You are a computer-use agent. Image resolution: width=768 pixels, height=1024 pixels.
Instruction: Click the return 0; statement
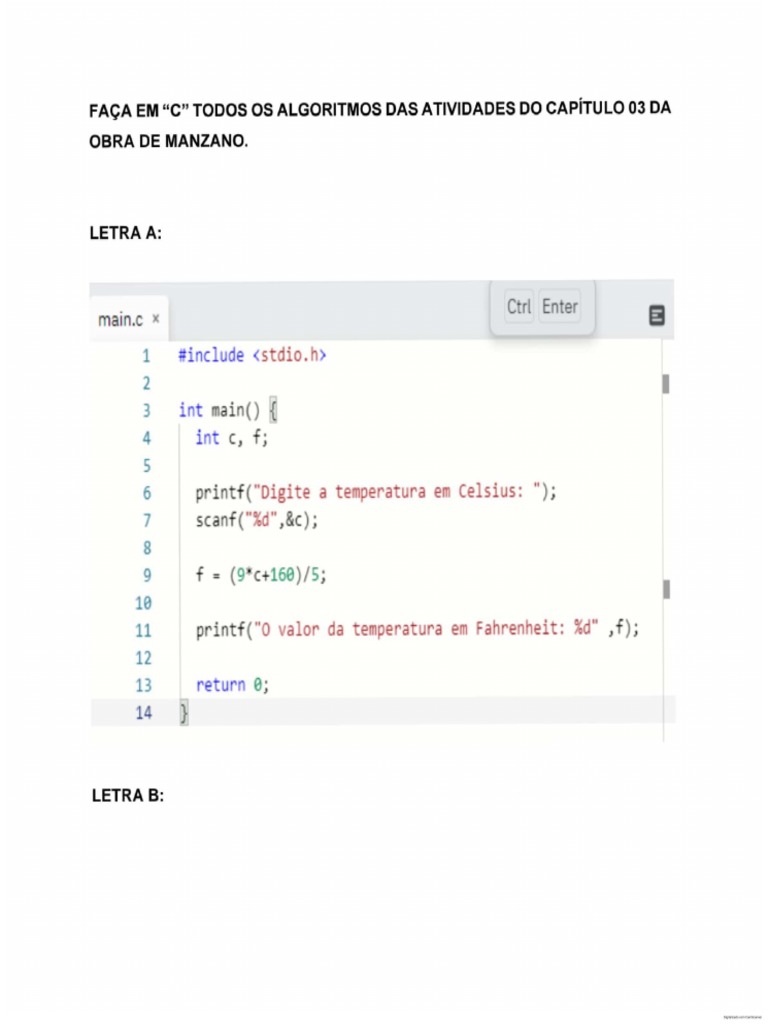(232, 685)
